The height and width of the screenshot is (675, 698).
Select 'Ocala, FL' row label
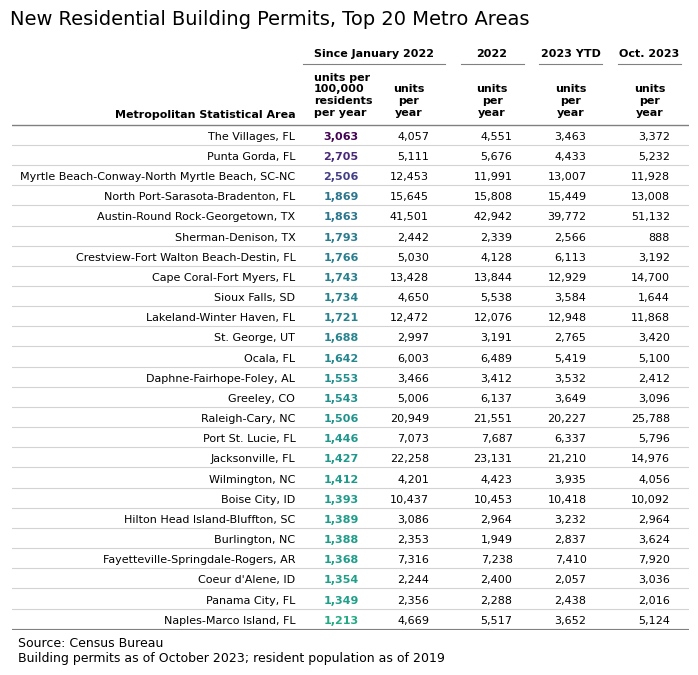click(x=269, y=358)
